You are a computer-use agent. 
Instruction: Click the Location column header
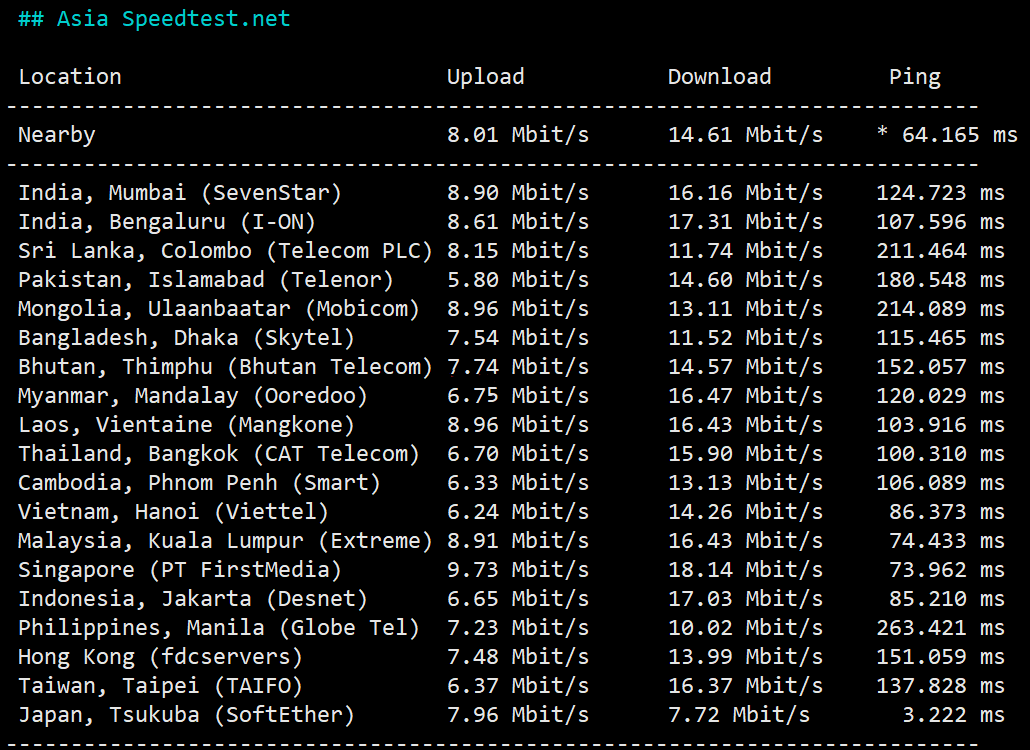(x=70, y=77)
